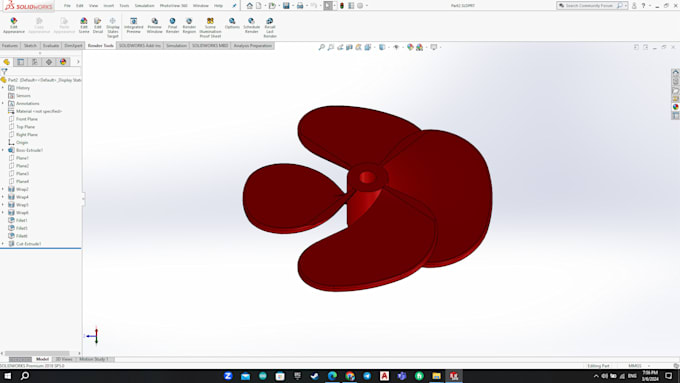Expand the Wrap2 feature
This screenshot has height=383, width=680.
(3, 189)
